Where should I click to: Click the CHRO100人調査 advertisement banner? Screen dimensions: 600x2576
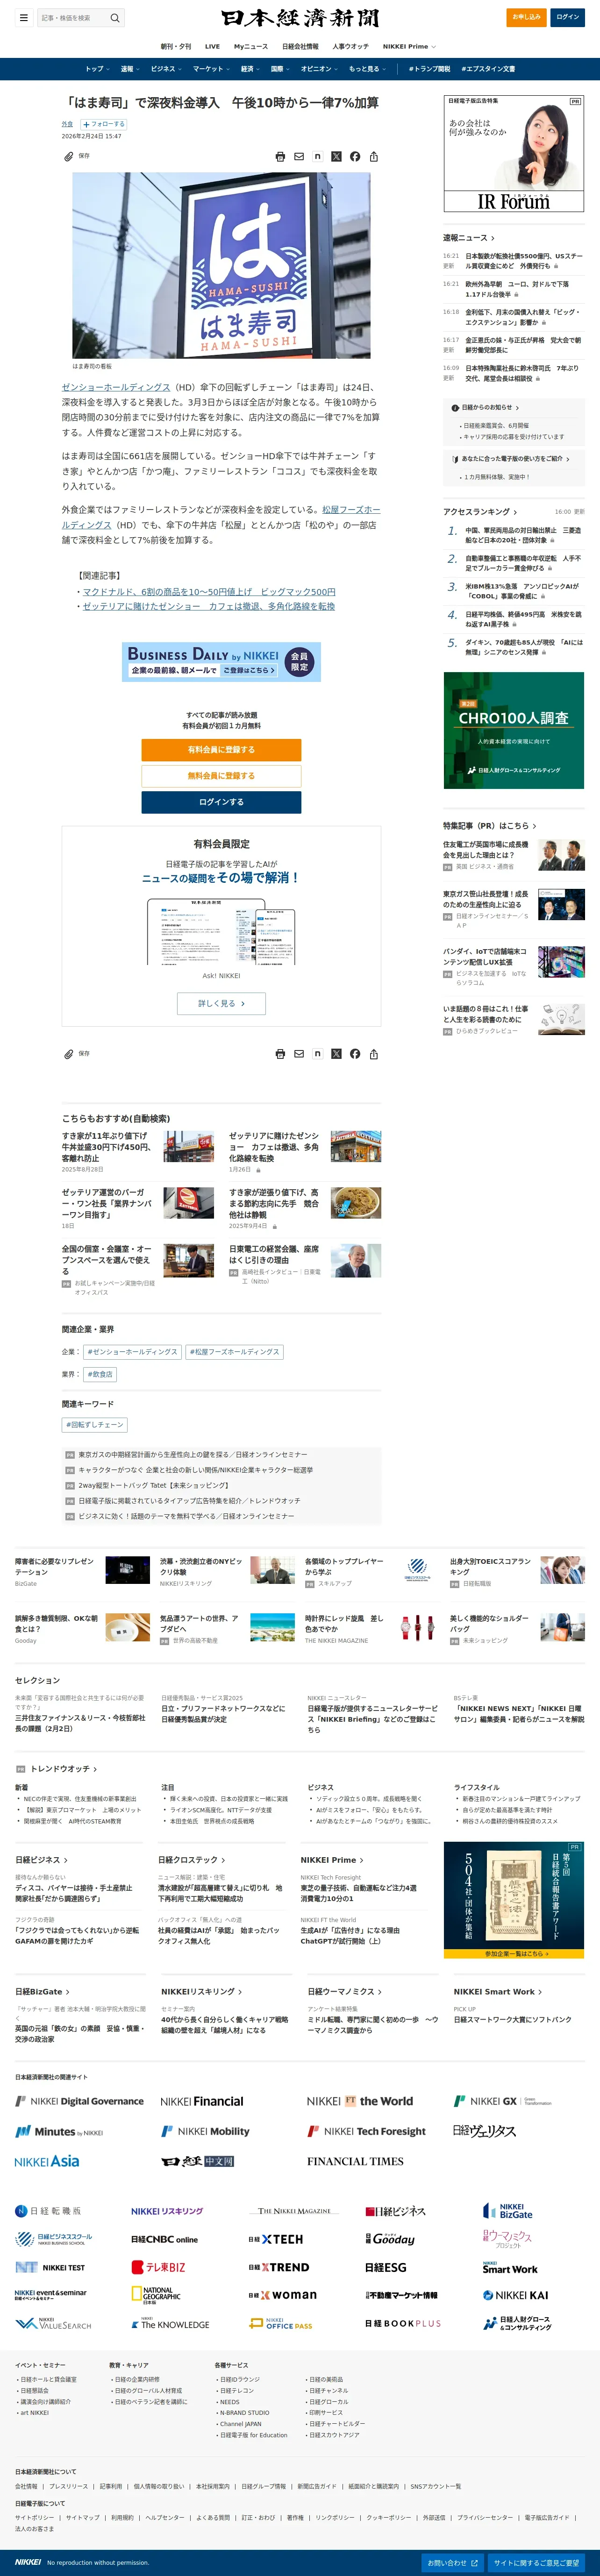[514, 730]
